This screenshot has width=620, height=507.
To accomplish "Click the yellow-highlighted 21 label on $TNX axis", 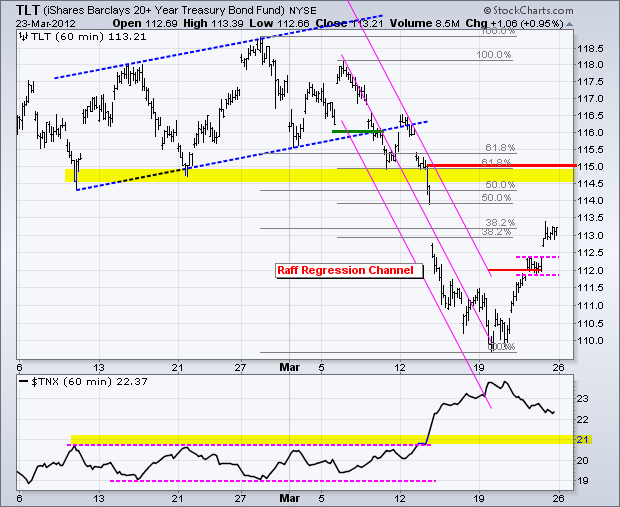I will (583, 440).
